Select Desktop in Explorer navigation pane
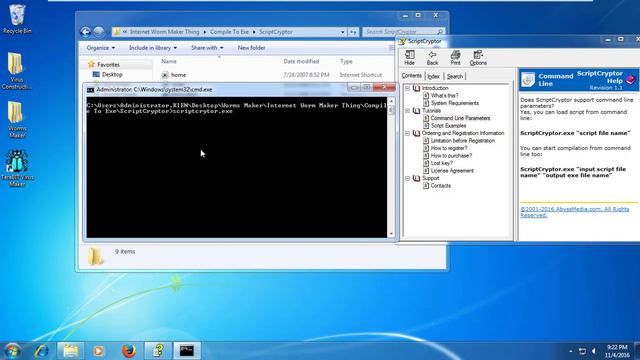Viewport: 640px width, 360px height. pyautogui.click(x=112, y=74)
